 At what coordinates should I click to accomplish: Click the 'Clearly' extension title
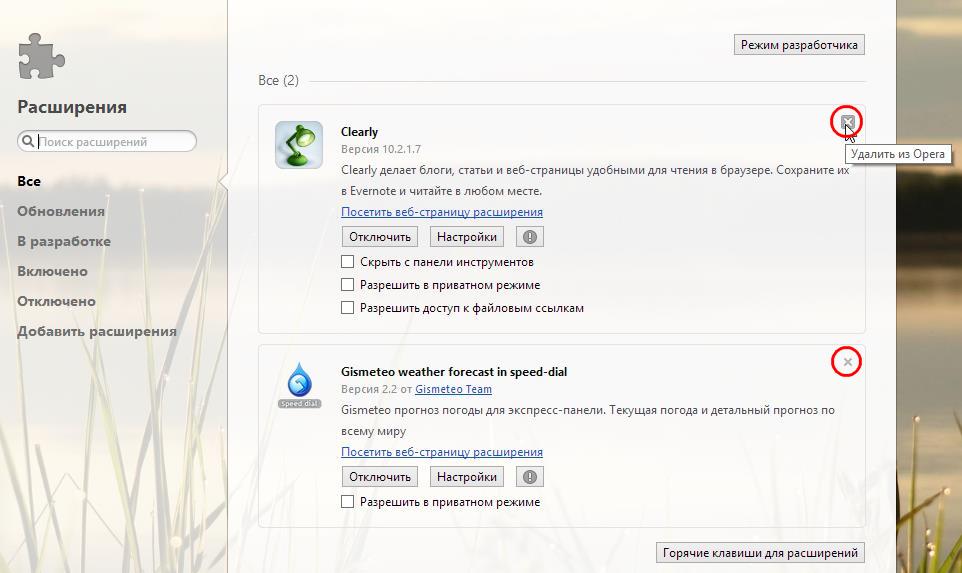[x=360, y=132]
